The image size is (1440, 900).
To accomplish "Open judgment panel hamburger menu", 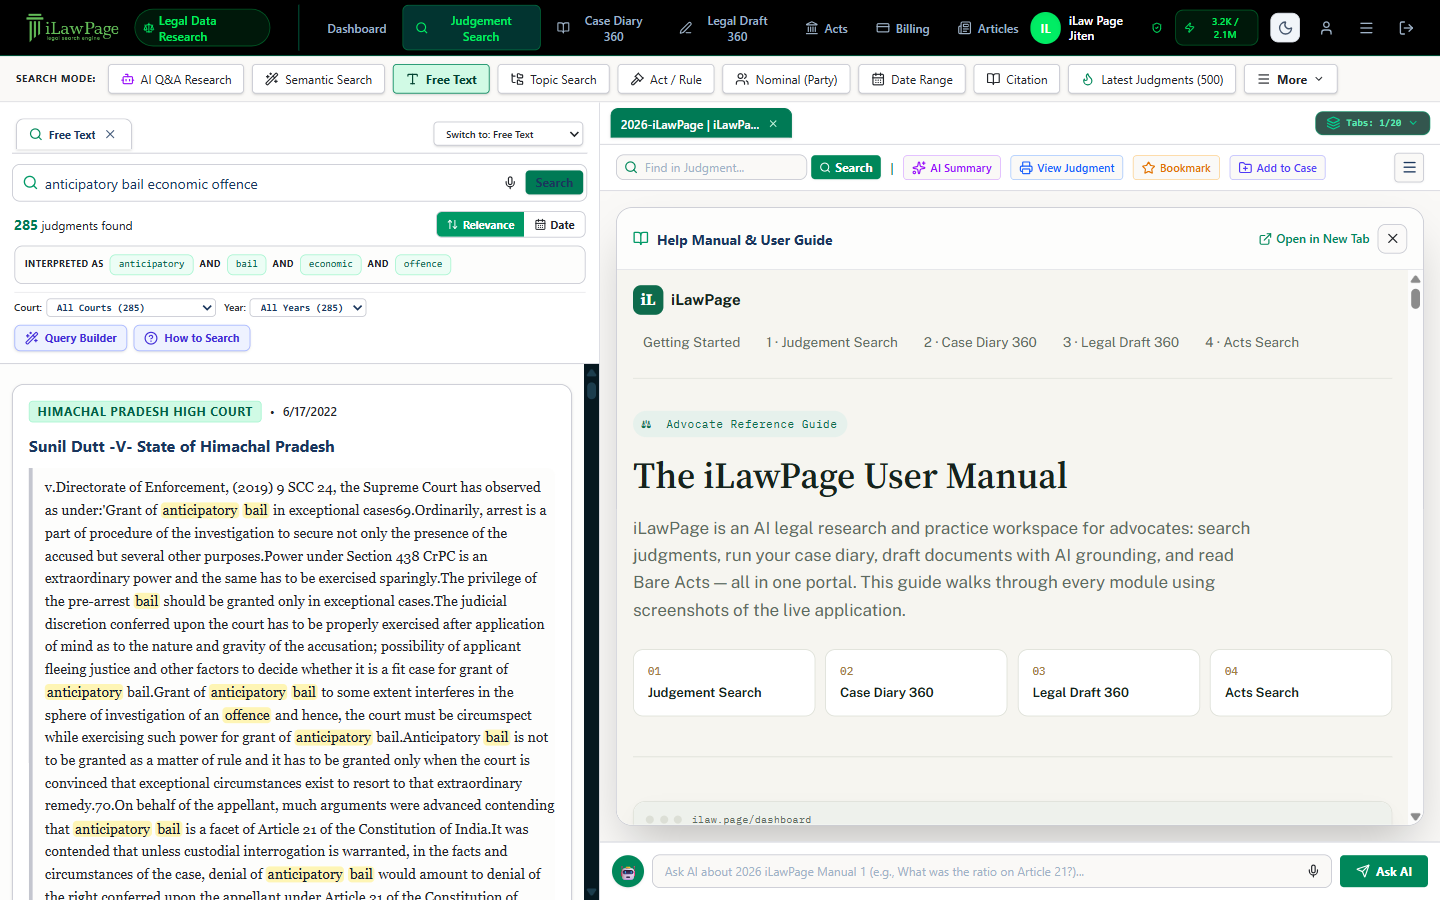I will pos(1409,168).
